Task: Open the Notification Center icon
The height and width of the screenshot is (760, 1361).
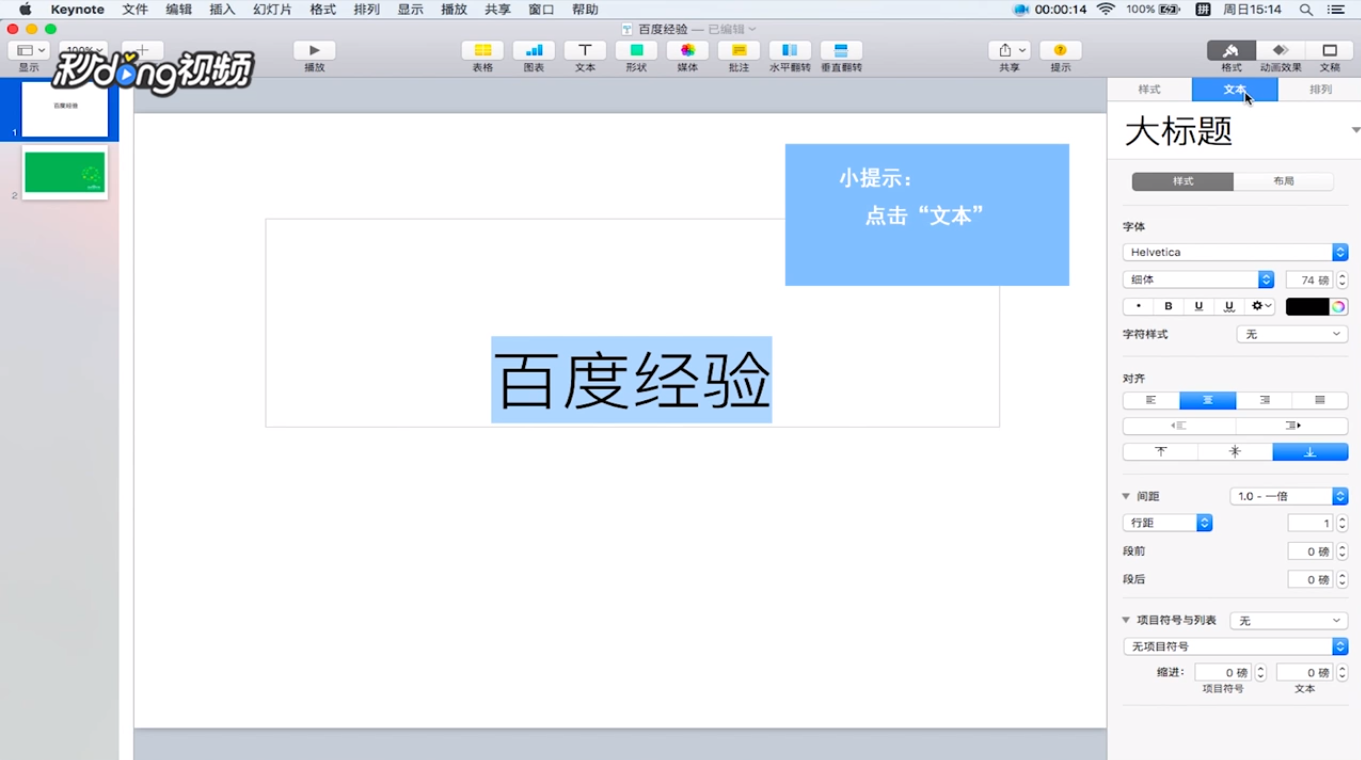Action: 1336,9
